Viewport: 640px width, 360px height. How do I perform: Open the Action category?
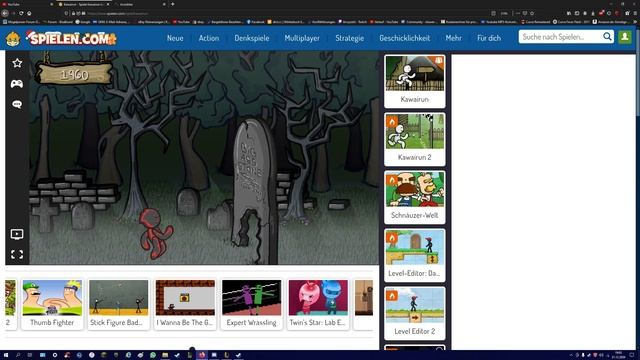pos(209,38)
